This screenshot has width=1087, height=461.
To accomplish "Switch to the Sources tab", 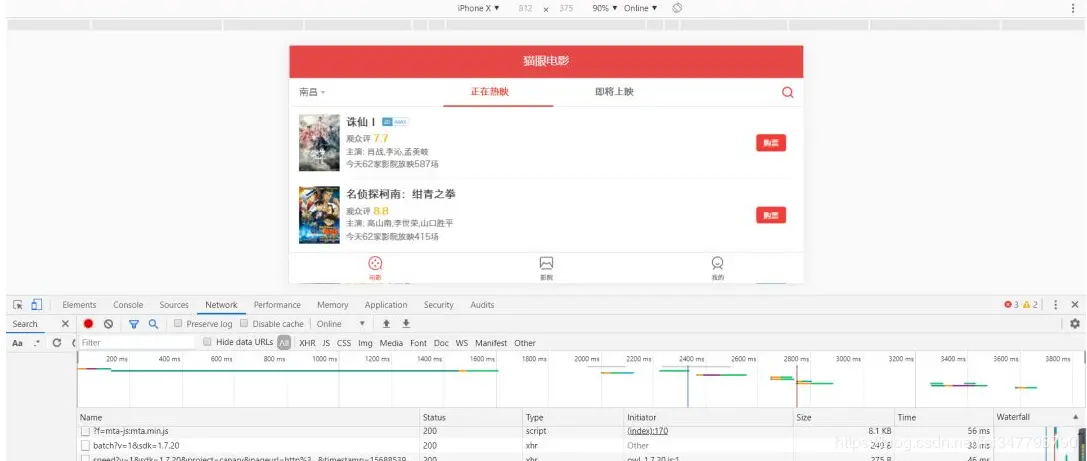I will pos(174,305).
